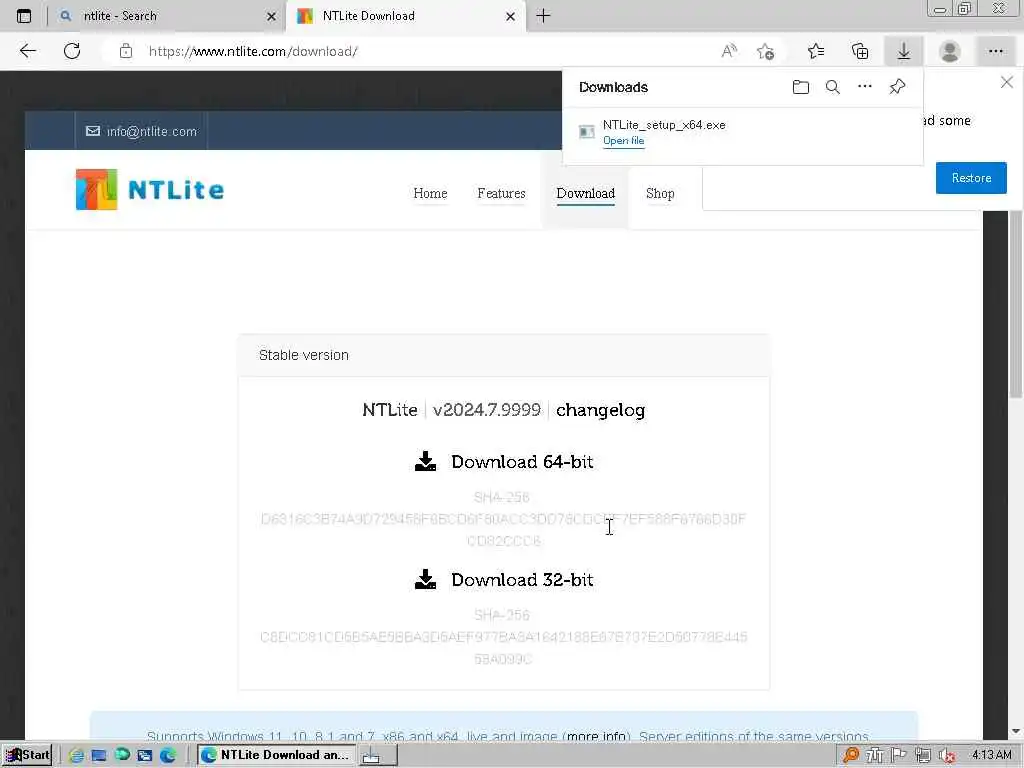The image size is (1024, 768).
Task: Click the page vertical scrollbar thumb
Action: pos(1016,304)
